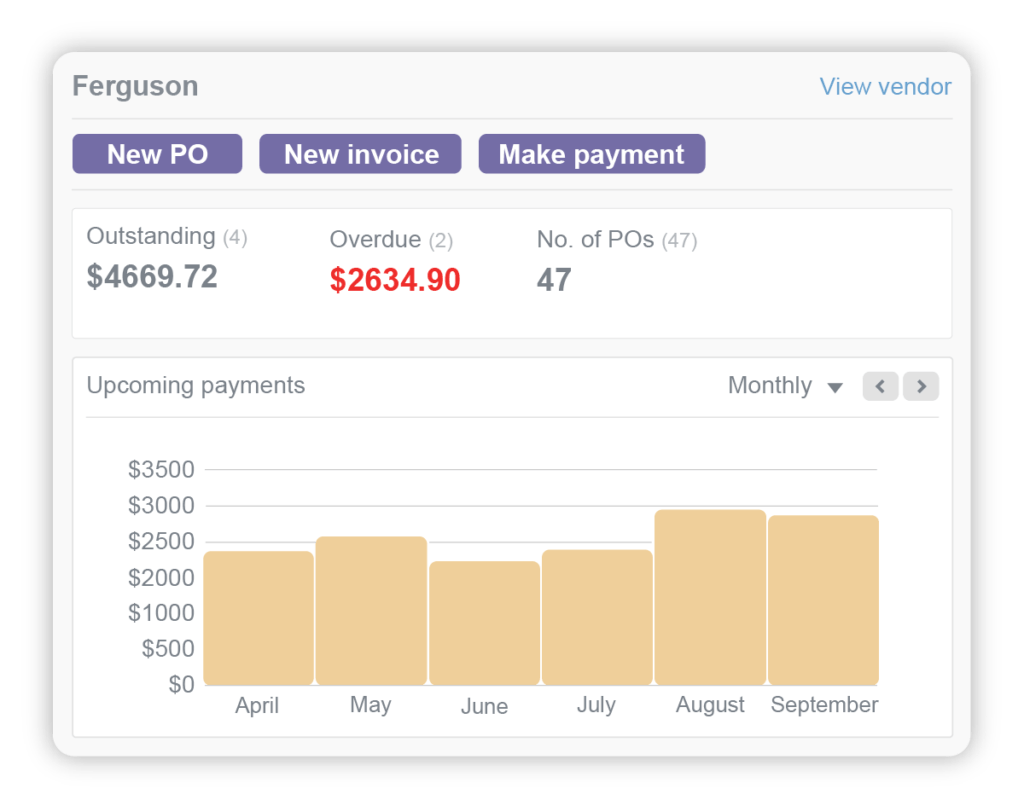Click the Ferguson vendor name heading
The height and width of the screenshot is (800, 1024).
pyautogui.click(x=135, y=86)
